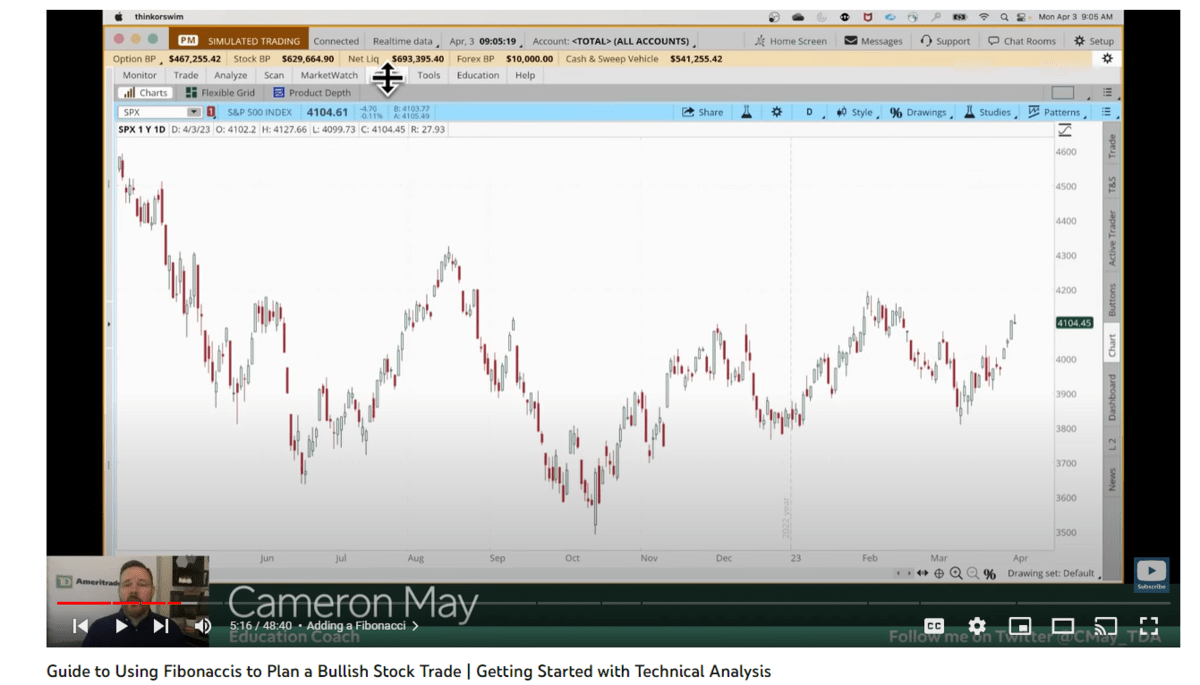Open the Patterns menu
This screenshot has width=1200, height=685.
(x=1055, y=112)
